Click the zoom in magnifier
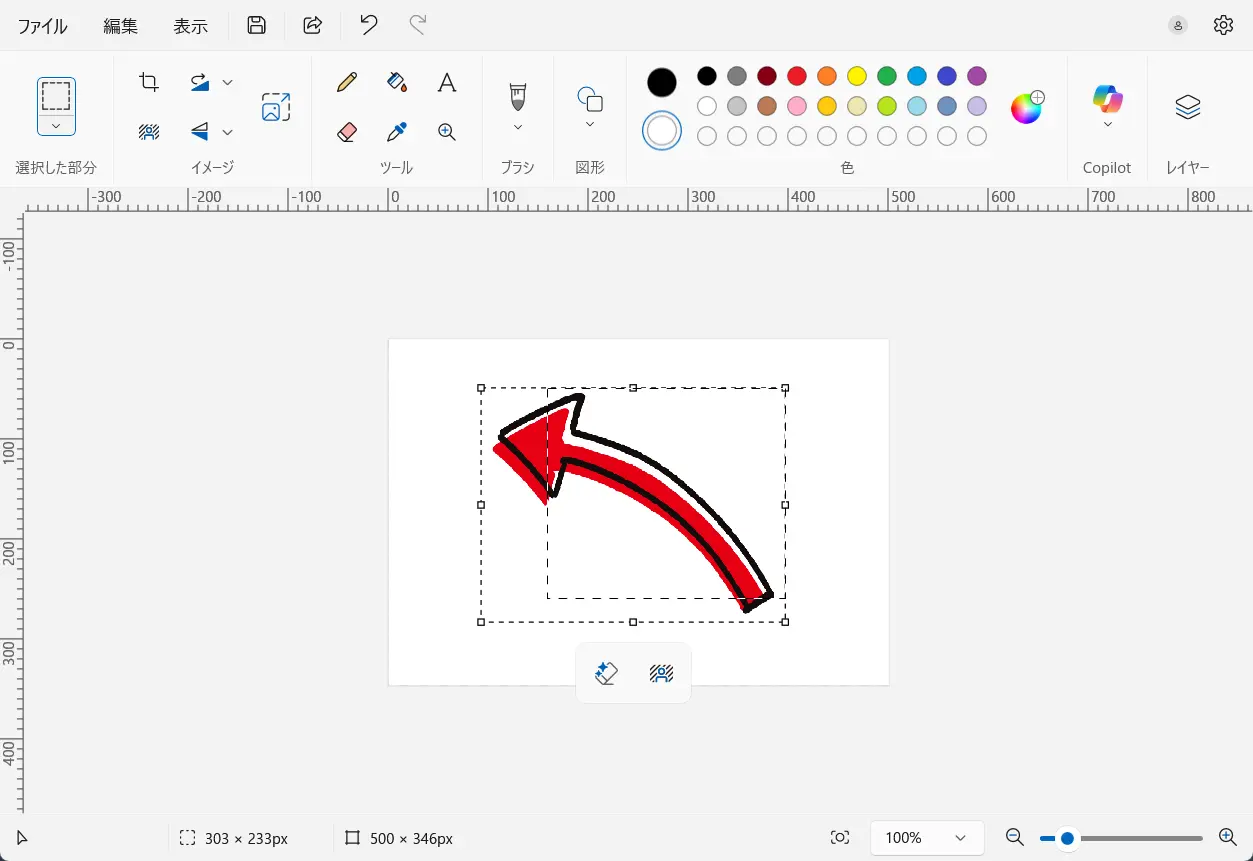The width and height of the screenshot is (1253, 861). 1228,838
